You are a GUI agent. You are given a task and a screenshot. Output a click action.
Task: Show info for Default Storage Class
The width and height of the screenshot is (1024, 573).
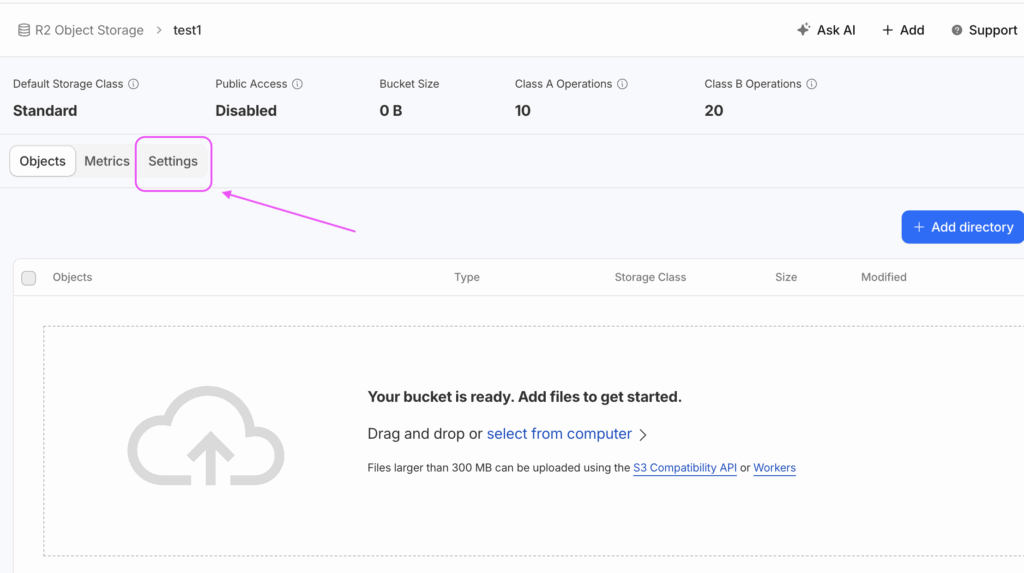coord(134,84)
